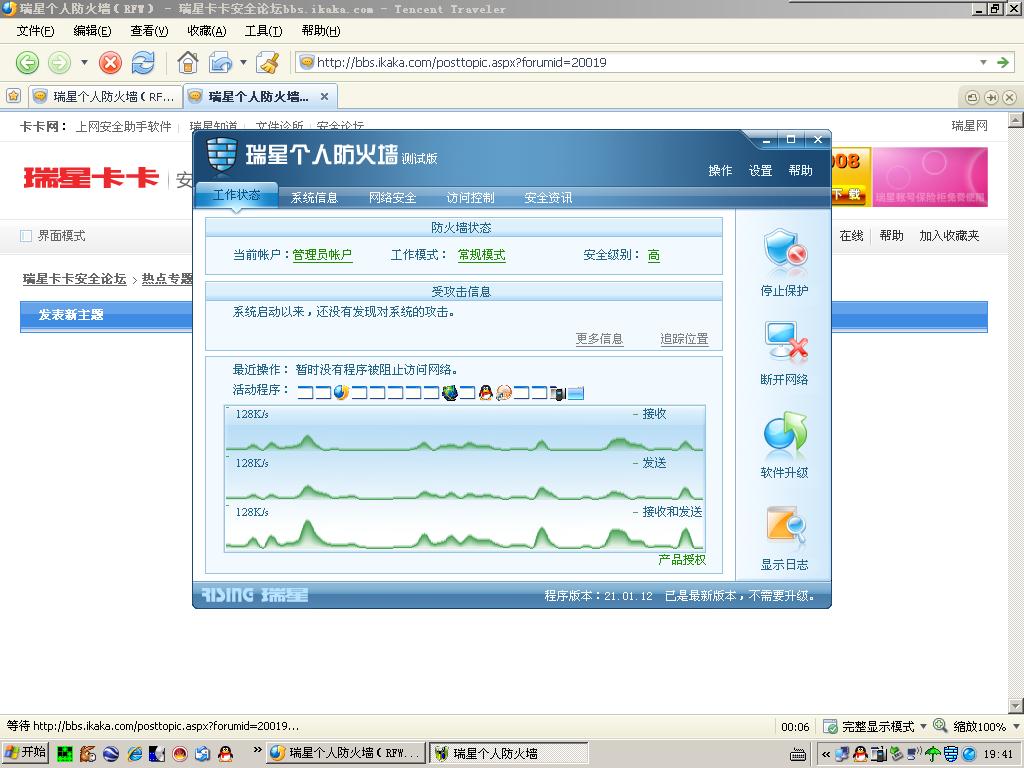This screenshot has width=1024, height=768.
Task: Click the 常规模式 work mode link
Action: [482, 255]
